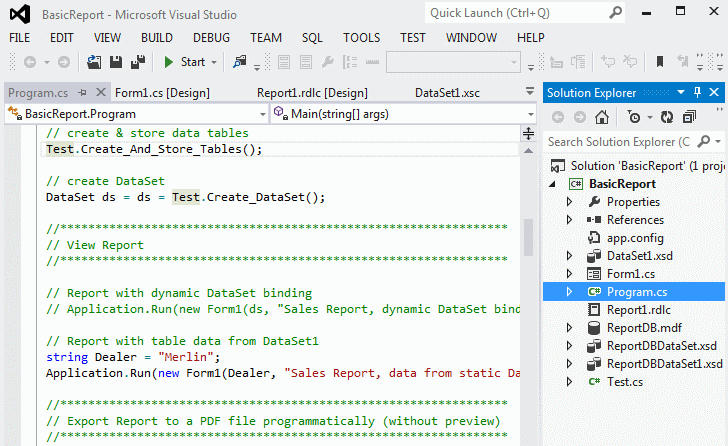Open the Start button dropdown arrow
Screen dimensions: 728x446
(x=214, y=62)
